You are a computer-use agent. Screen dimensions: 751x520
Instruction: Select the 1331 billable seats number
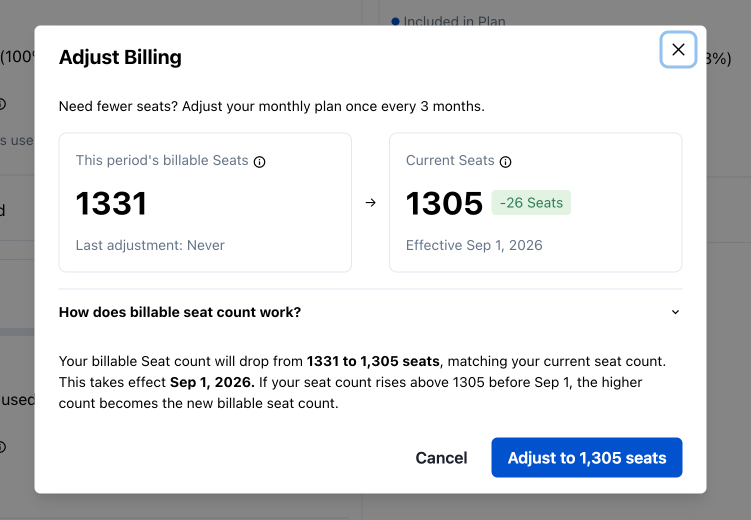pos(111,203)
